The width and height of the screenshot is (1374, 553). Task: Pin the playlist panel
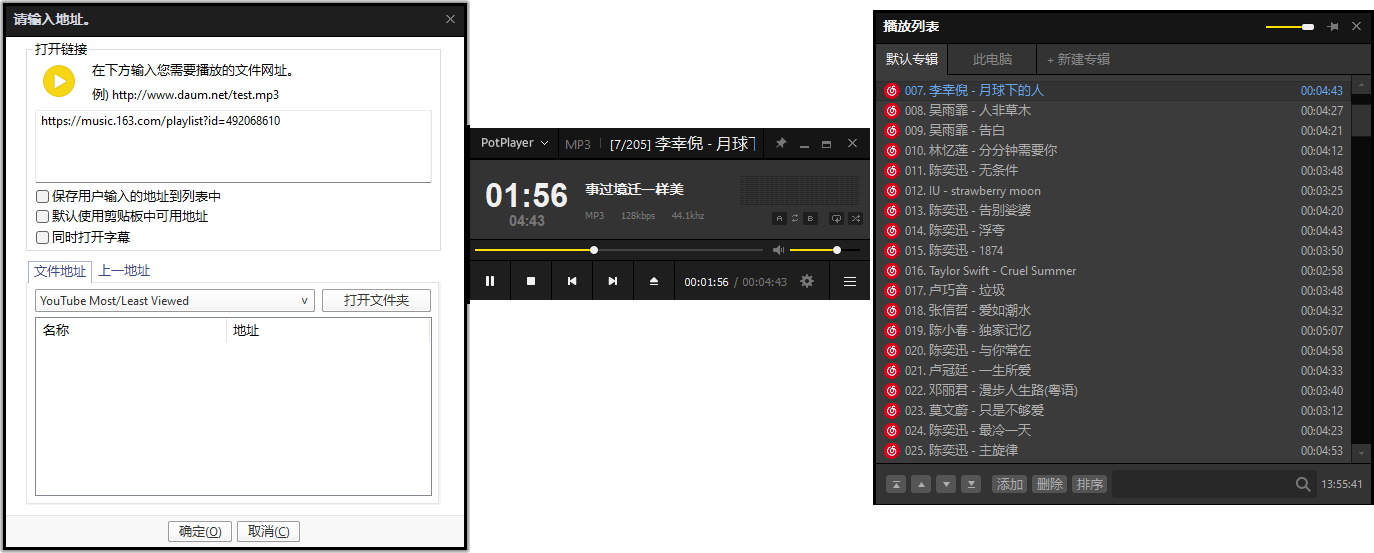tap(1332, 27)
